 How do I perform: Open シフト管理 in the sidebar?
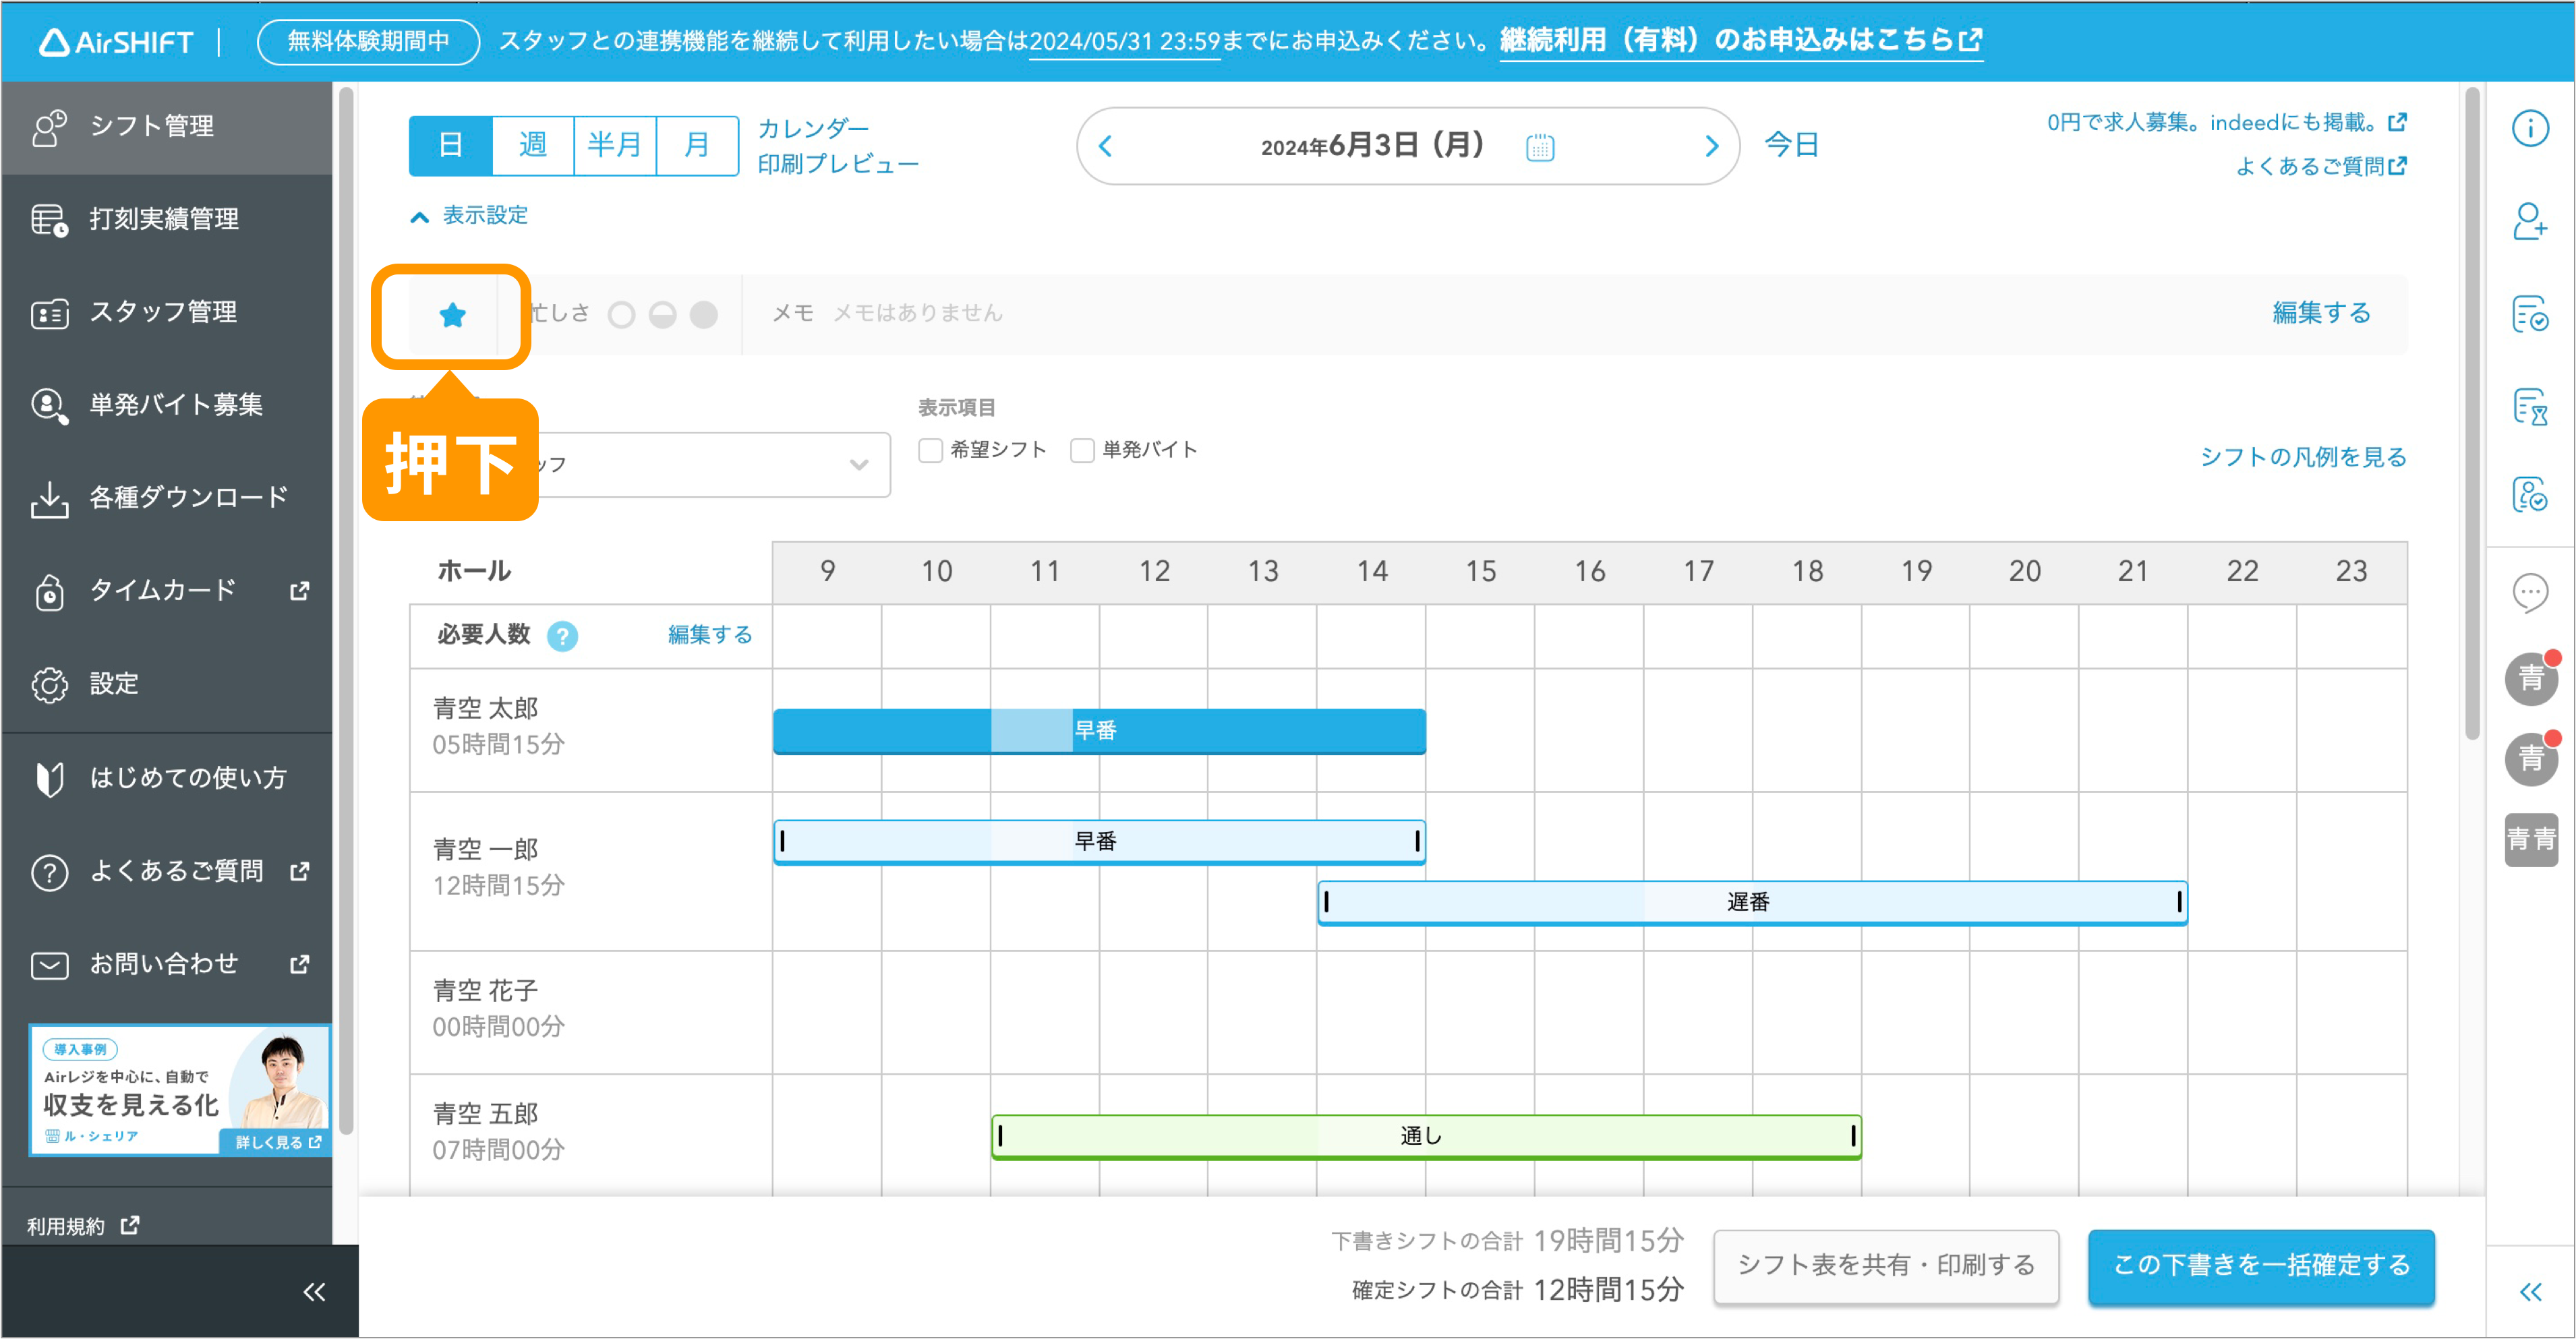(166, 127)
